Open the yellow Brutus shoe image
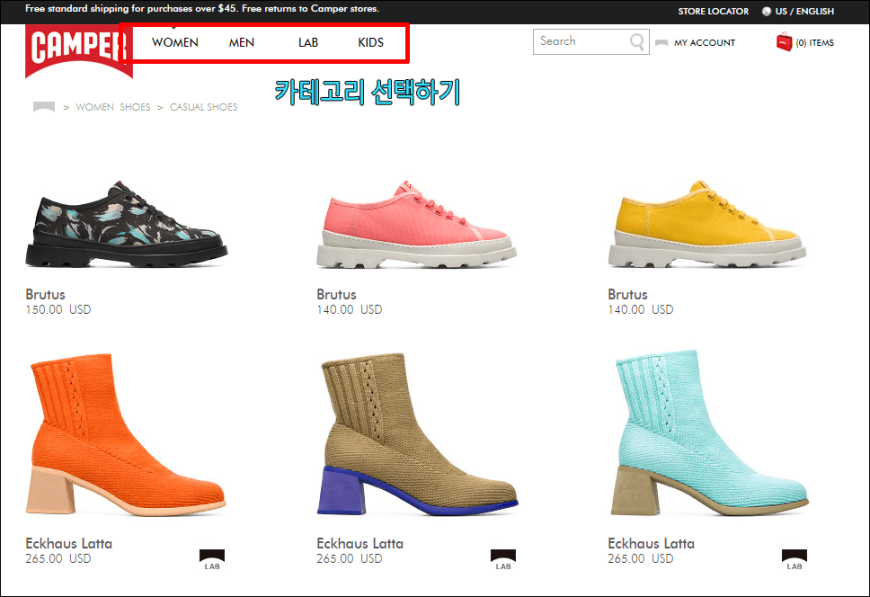The image size is (870, 597). pyautogui.click(x=707, y=224)
